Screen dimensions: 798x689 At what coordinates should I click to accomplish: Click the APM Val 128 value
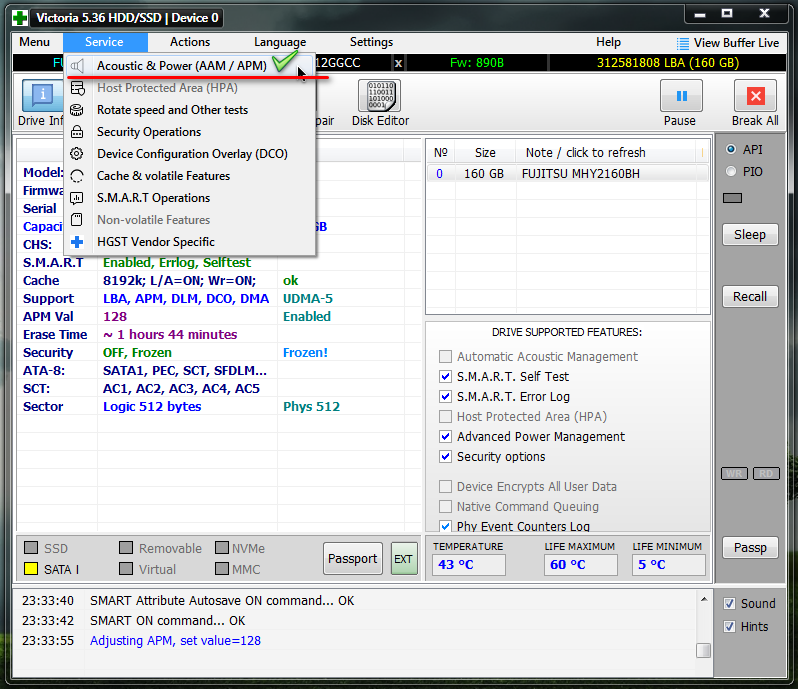pos(115,317)
